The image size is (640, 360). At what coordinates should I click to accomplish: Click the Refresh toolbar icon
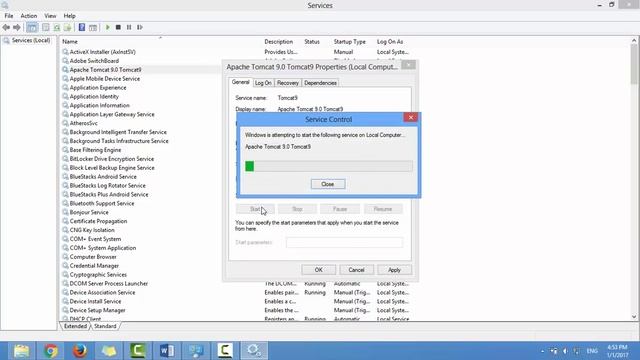click(57, 27)
